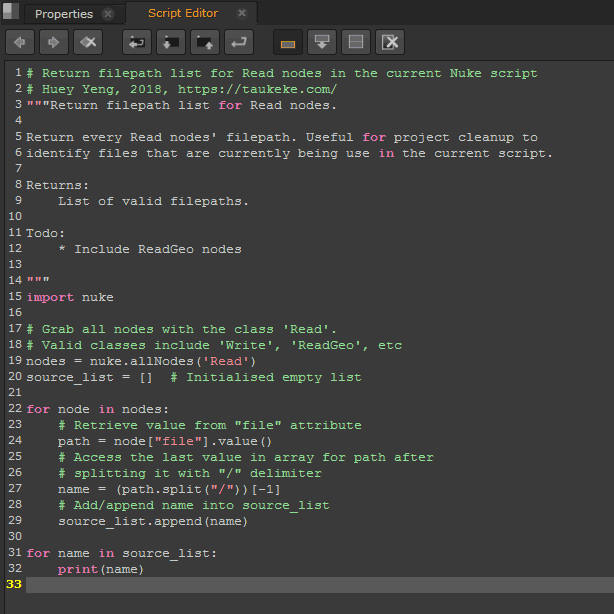Show input only pane icon
The image size is (614, 614).
click(x=288, y=42)
